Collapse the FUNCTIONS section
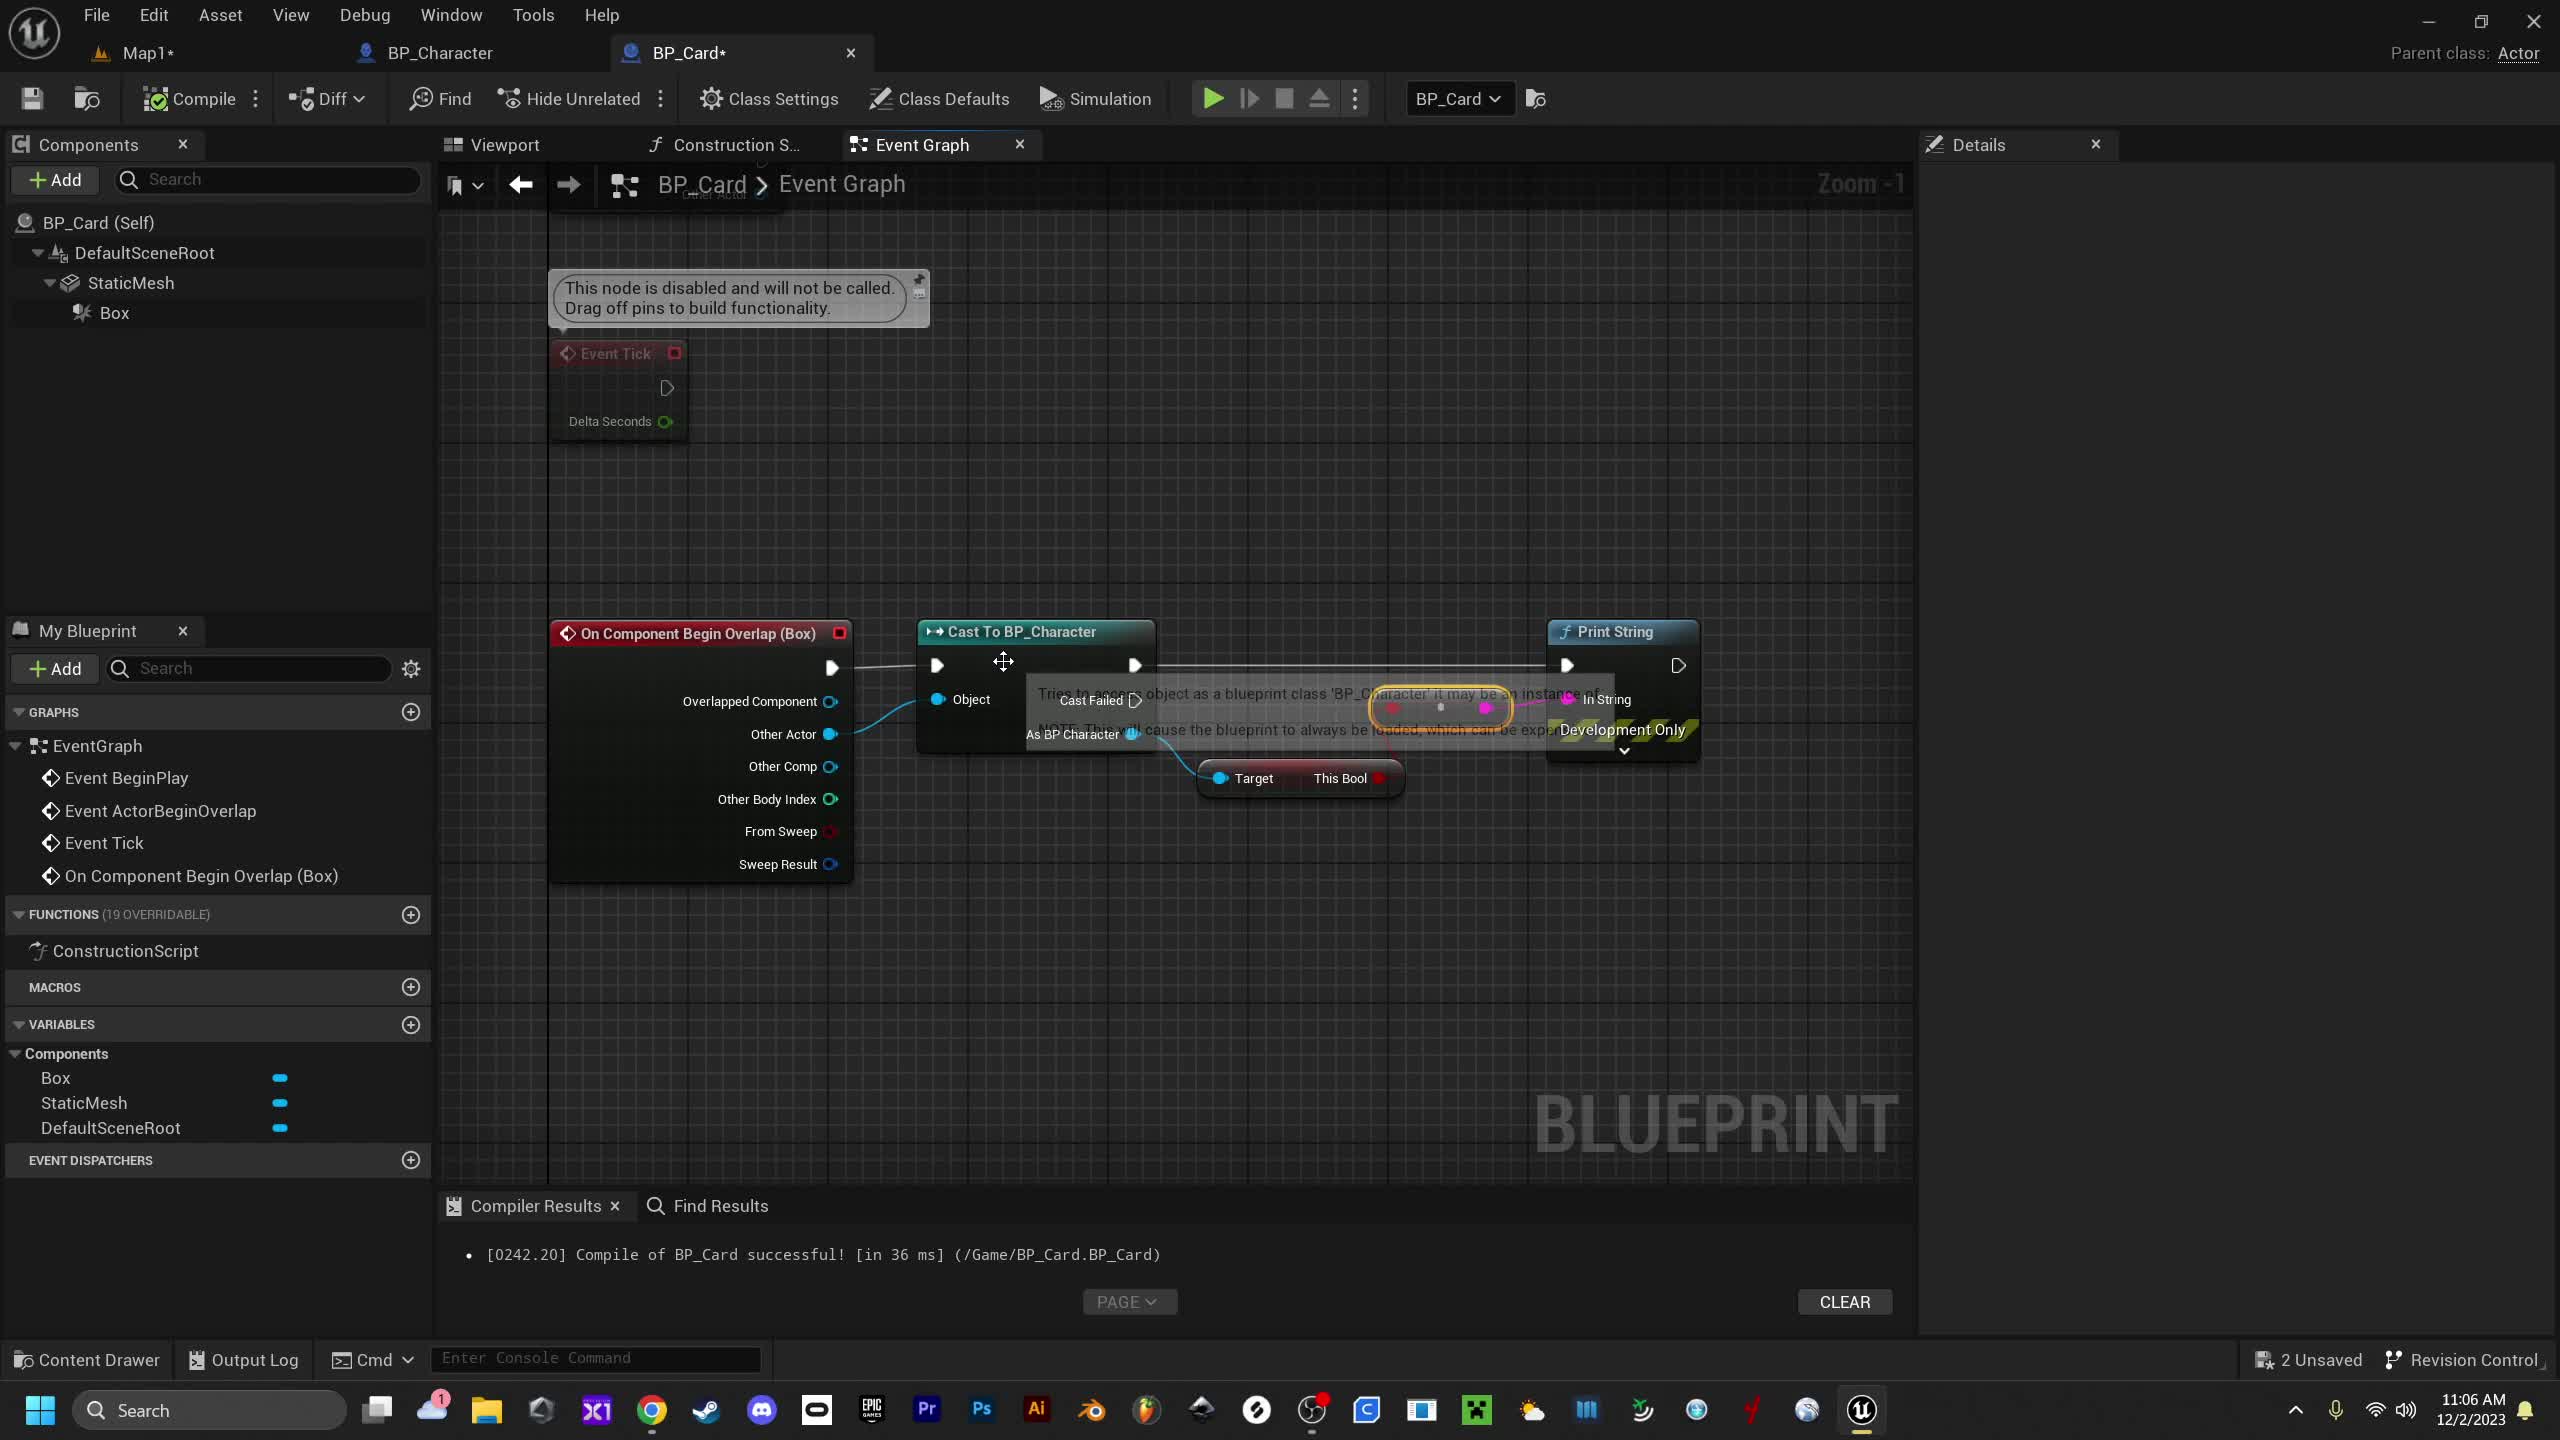 point(19,915)
